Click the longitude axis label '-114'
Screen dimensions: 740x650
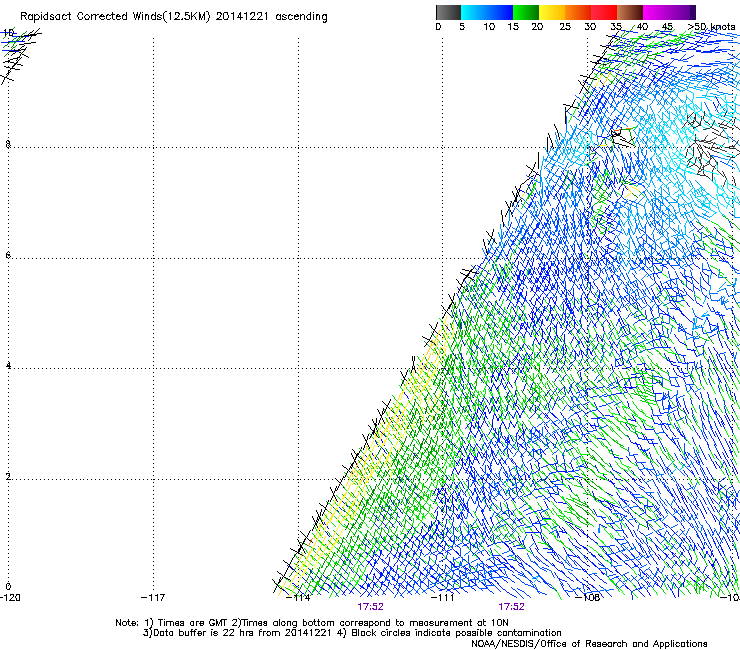(x=299, y=598)
